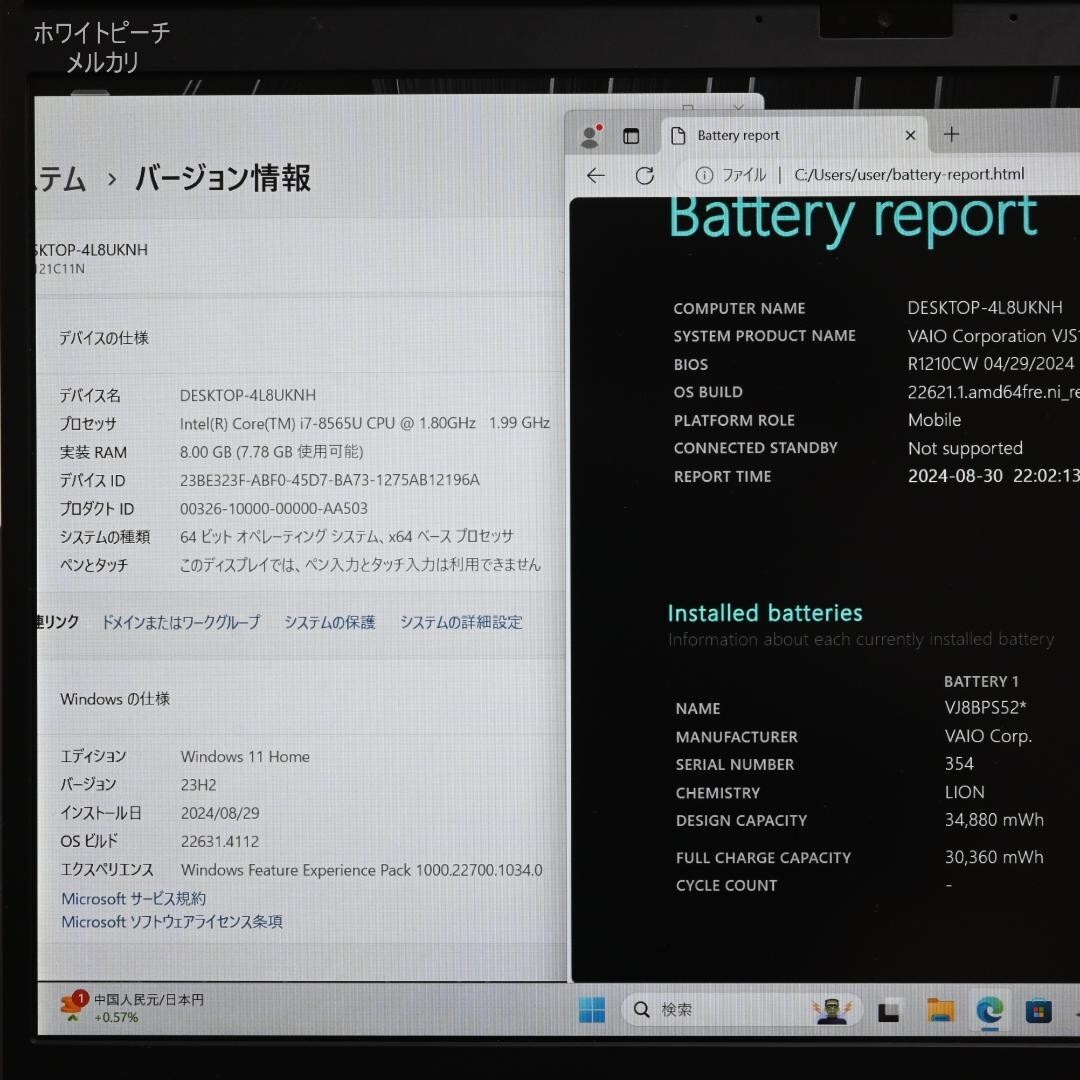
Task: Click the Windows の仕様 section header
Action: coord(115,699)
